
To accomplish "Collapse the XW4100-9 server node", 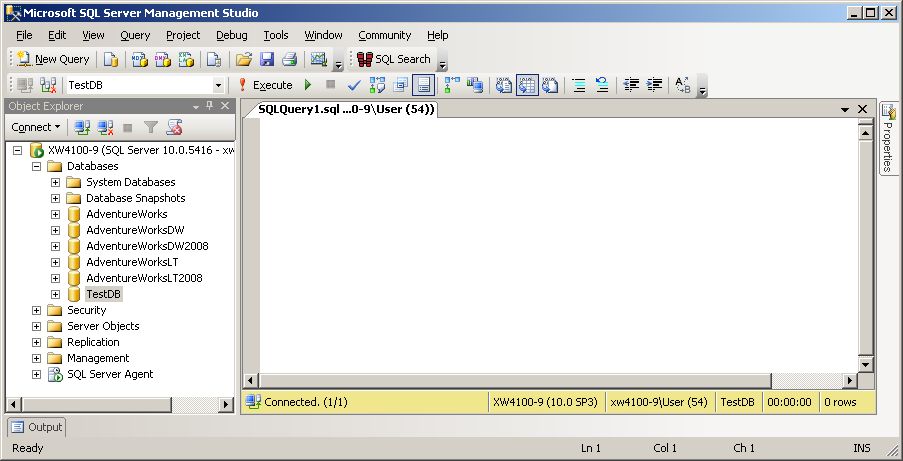I will click(x=17, y=150).
